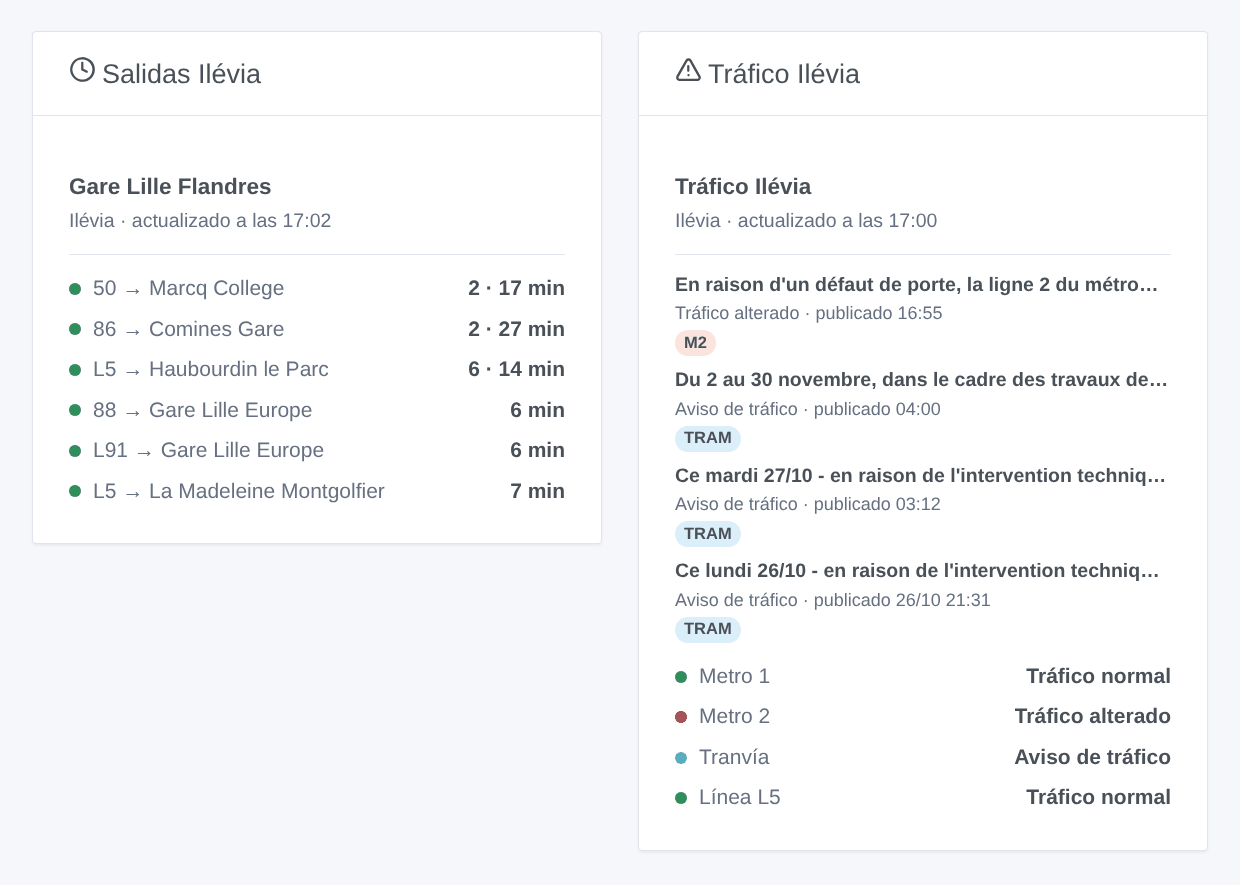Select the Metro 2 status row
This screenshot has width=1240, height=885.
tap(923, 717)
